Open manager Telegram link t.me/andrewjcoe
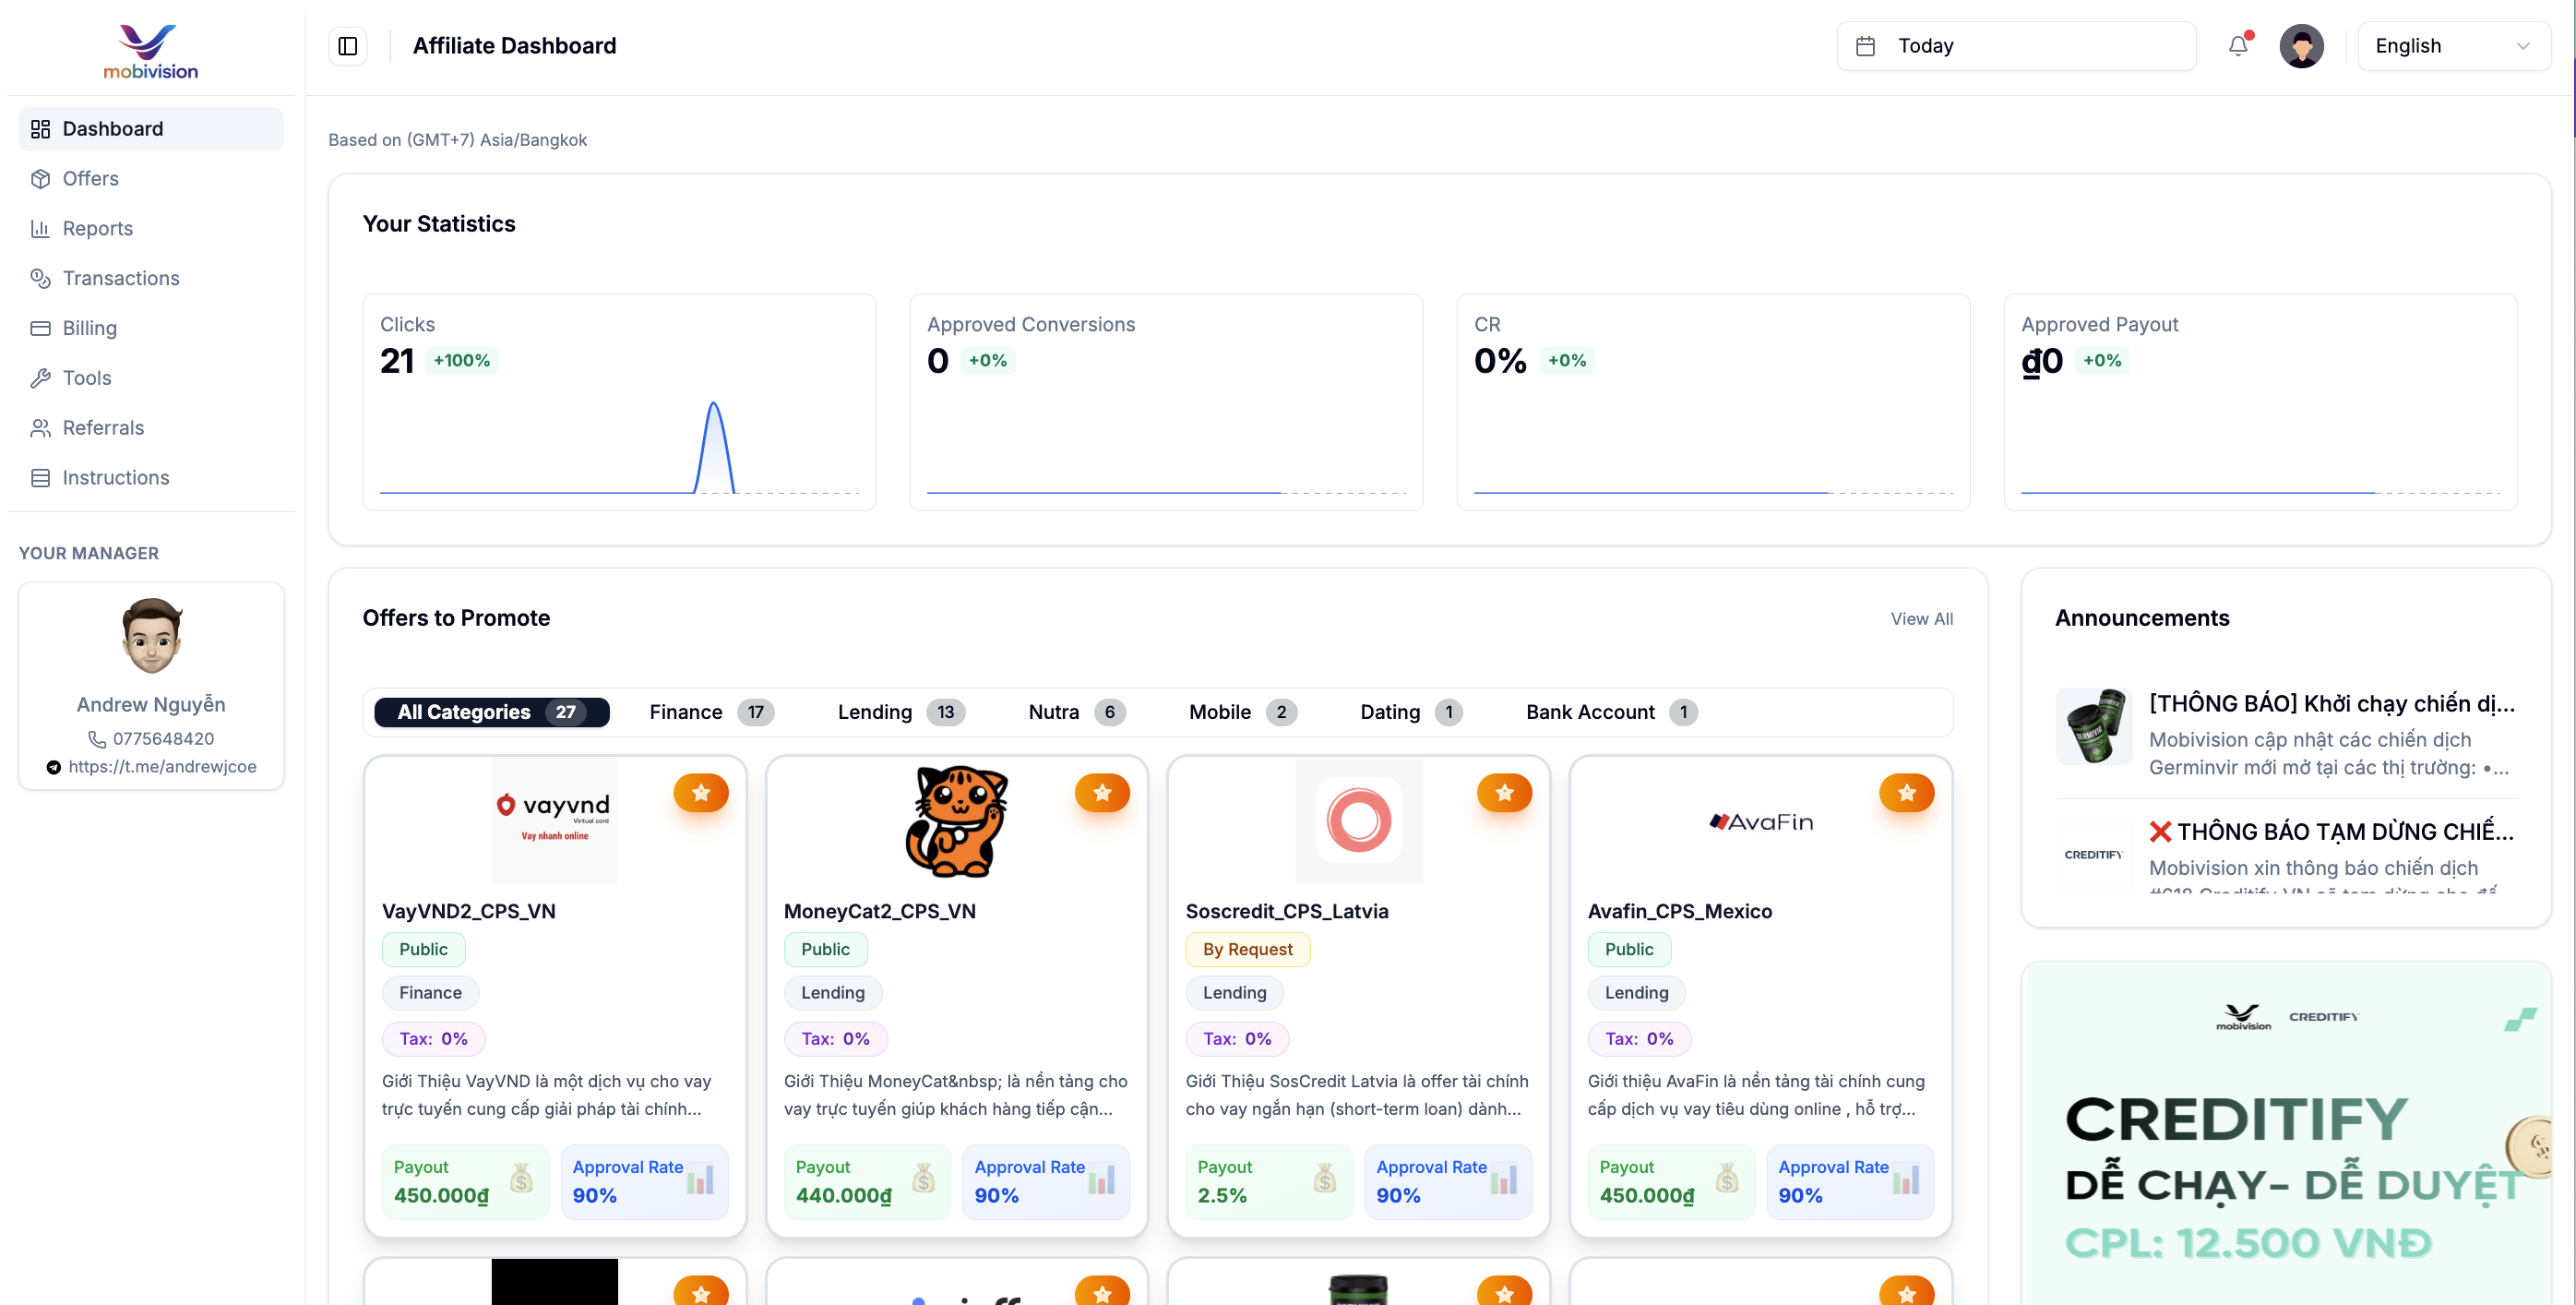This screenshot has height=1305, width=2576. click(x=162, y=767)
